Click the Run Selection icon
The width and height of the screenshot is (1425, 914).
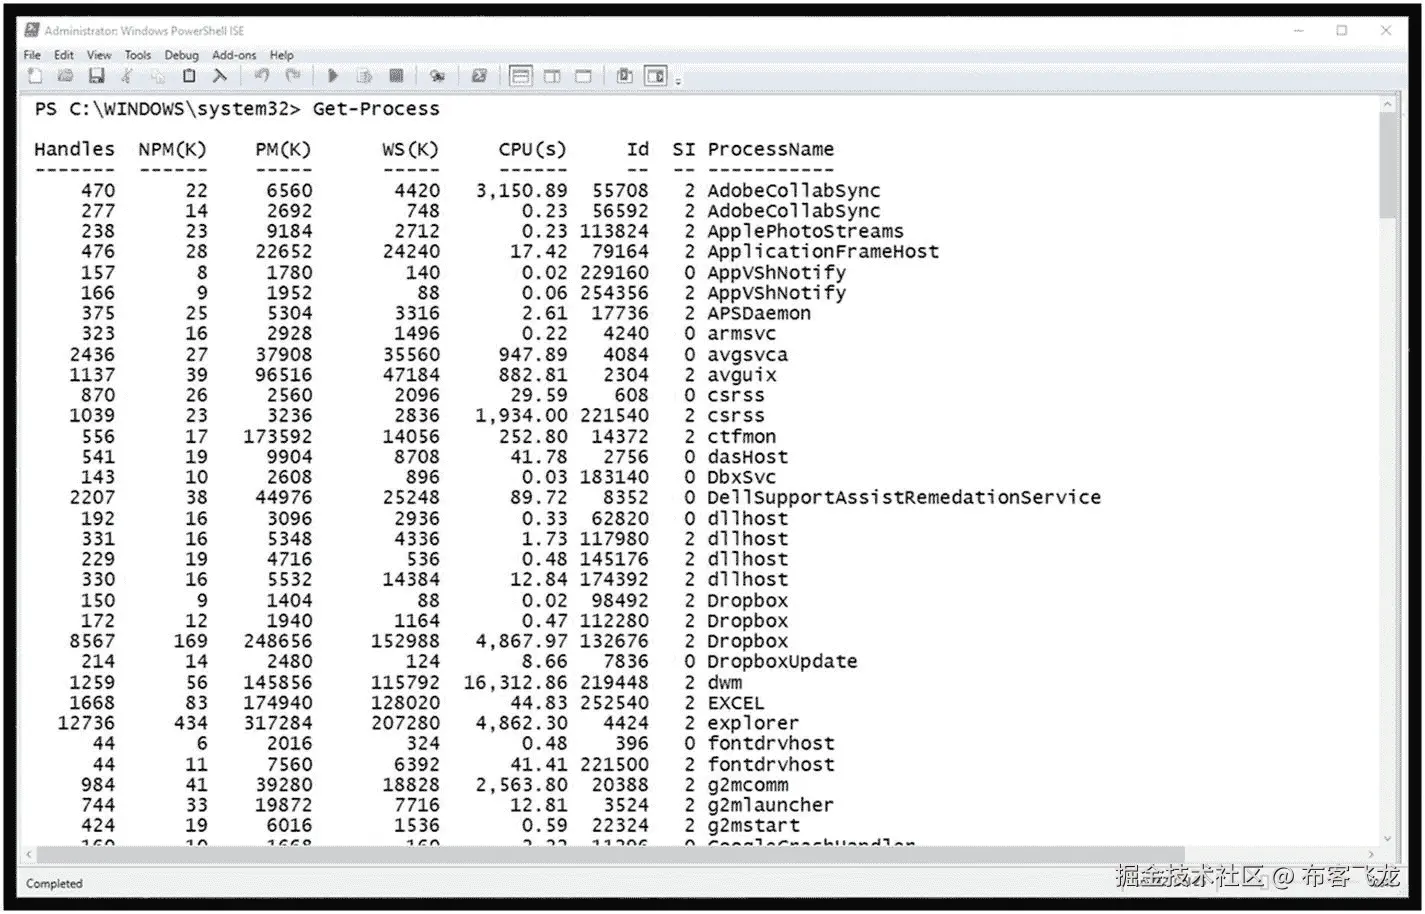click(365, 76)
